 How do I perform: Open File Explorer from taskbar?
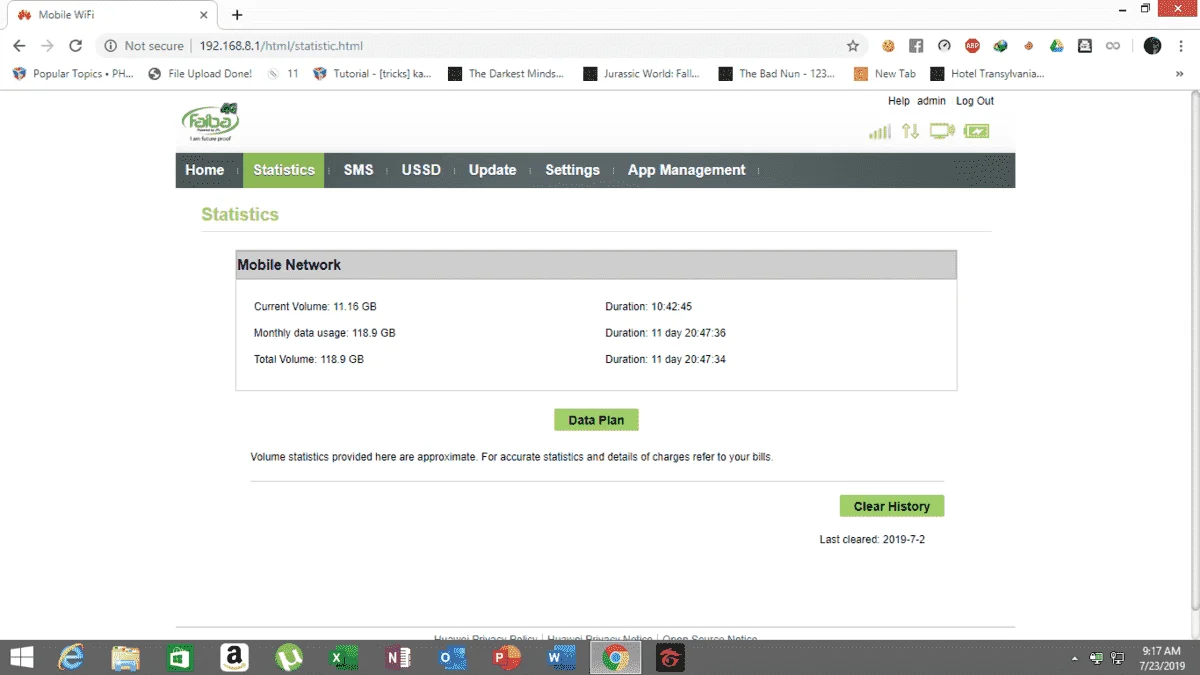click(125, 657)
